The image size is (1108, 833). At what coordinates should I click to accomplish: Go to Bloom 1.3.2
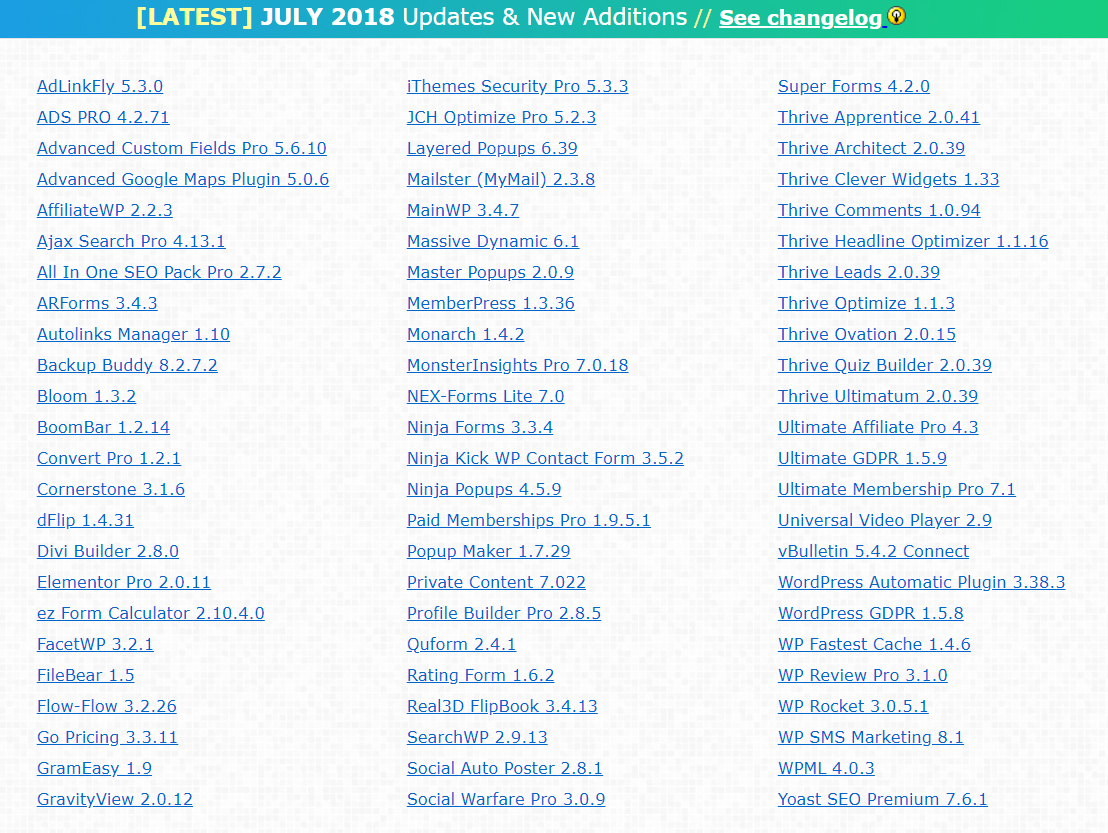(86, 396)
